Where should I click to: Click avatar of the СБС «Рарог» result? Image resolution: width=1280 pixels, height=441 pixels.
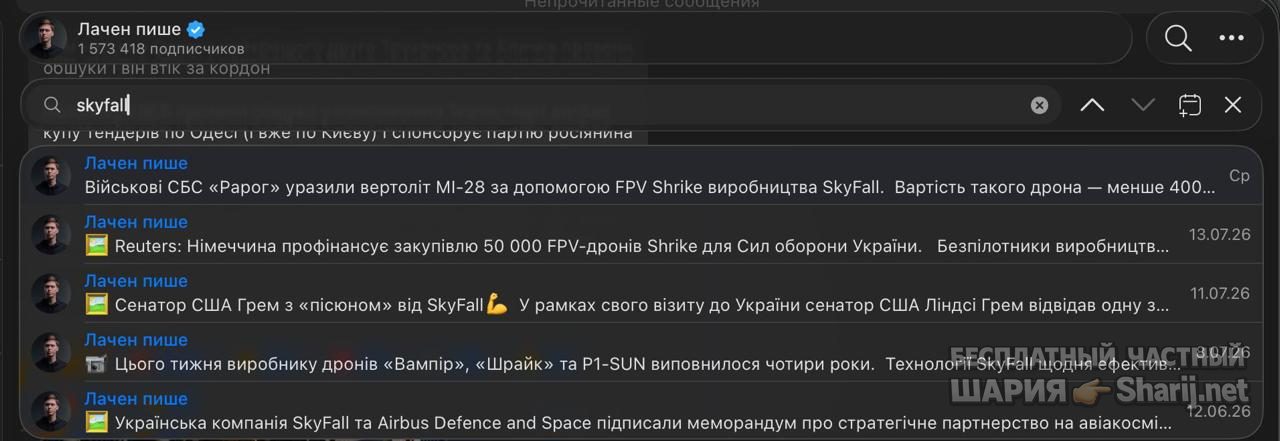tap(50, 176)
